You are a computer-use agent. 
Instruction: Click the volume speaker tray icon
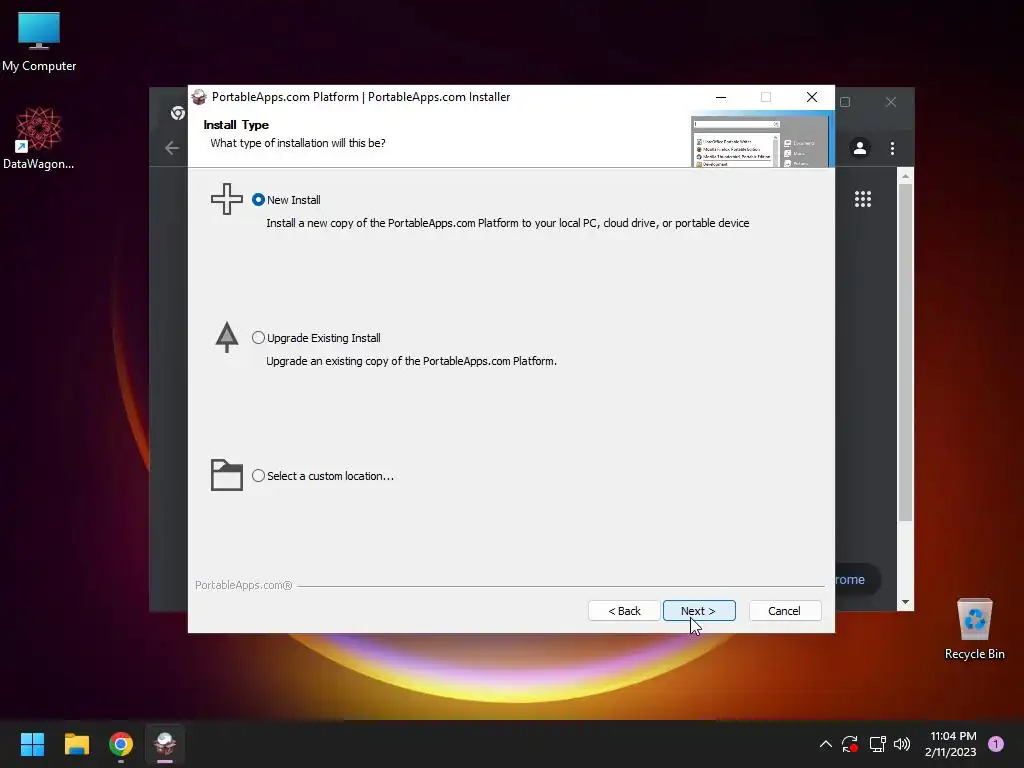(902, 744)
